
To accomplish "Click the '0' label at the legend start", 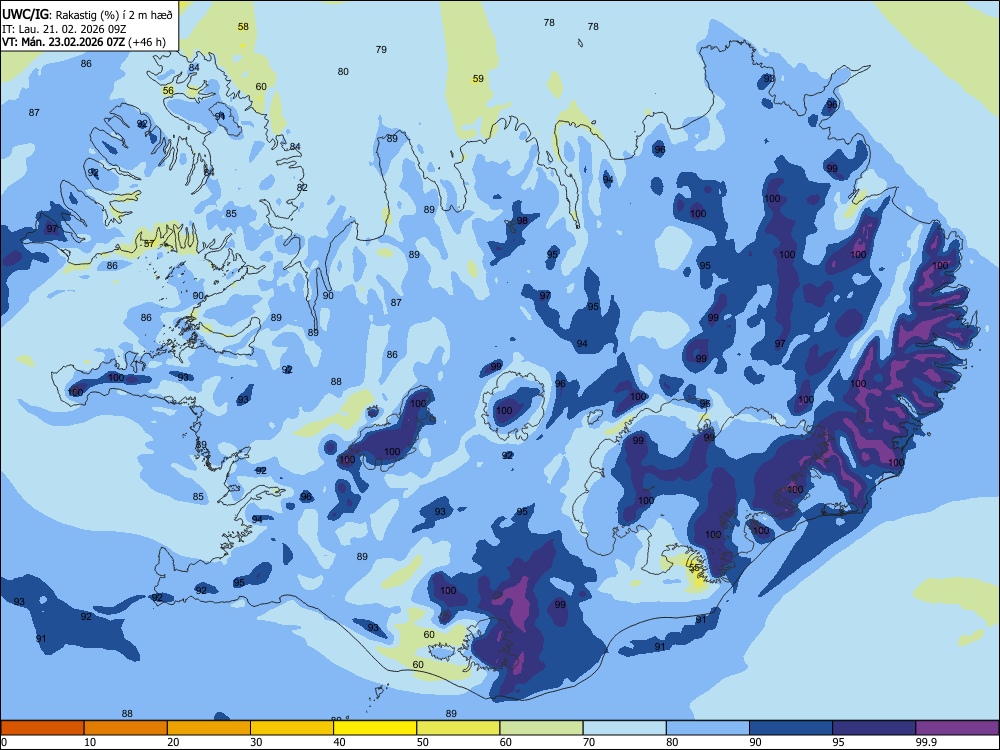I will point(4,742).
